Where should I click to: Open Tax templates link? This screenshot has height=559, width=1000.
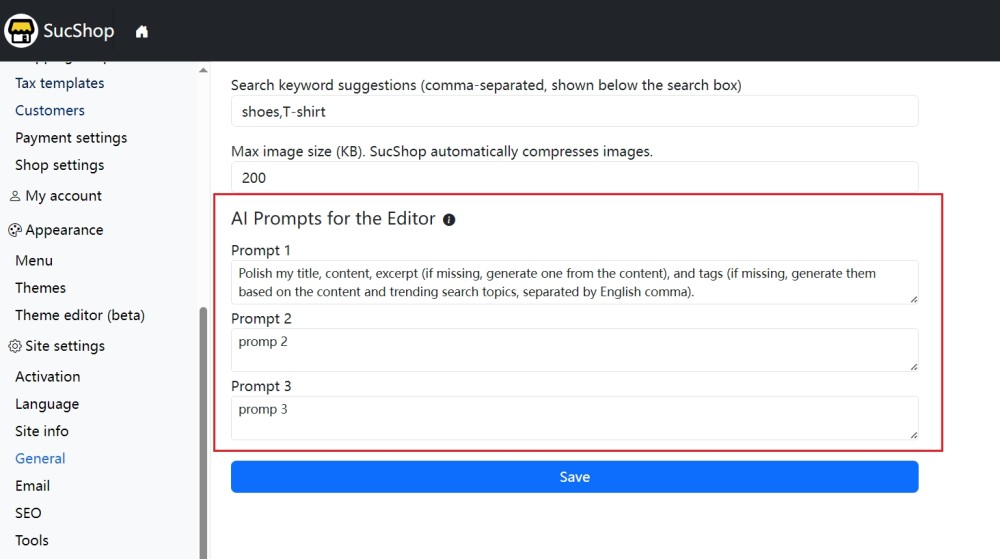[60, 83]
